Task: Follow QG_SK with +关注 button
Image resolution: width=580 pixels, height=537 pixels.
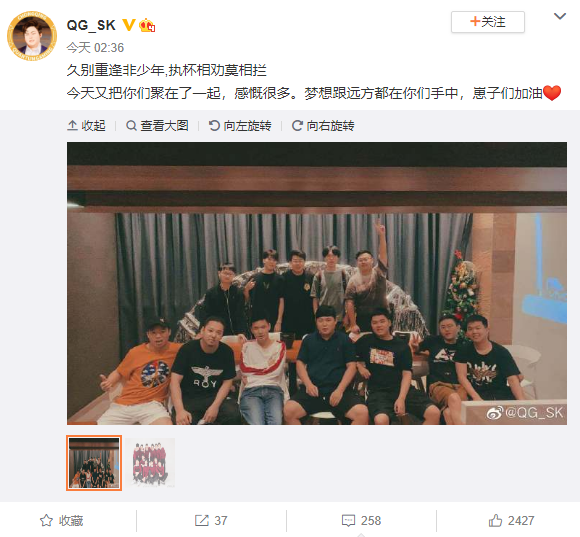Action: pos(488,22)
